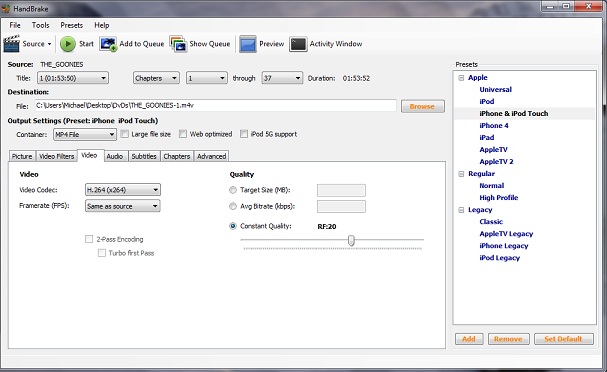Select the AppleTV preset

493,149
